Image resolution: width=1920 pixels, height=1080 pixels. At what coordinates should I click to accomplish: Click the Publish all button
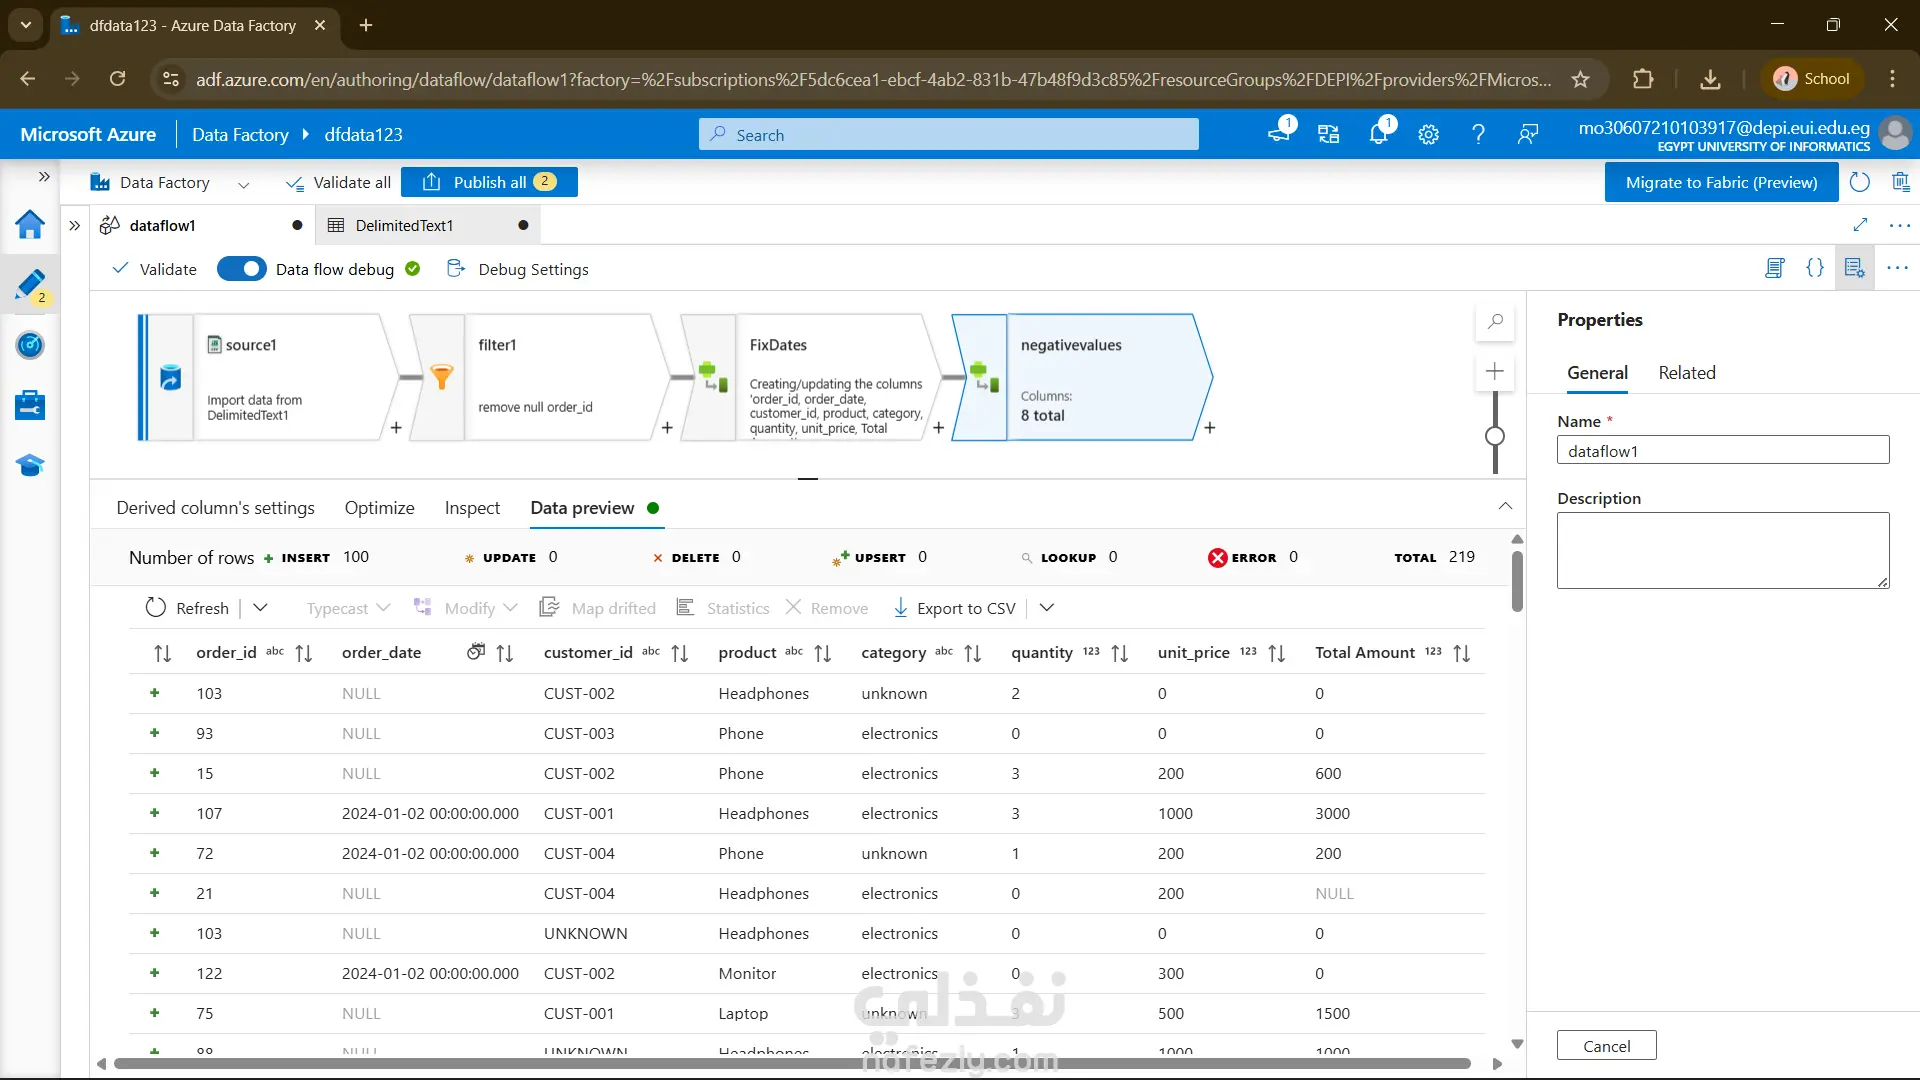(489, 182)
